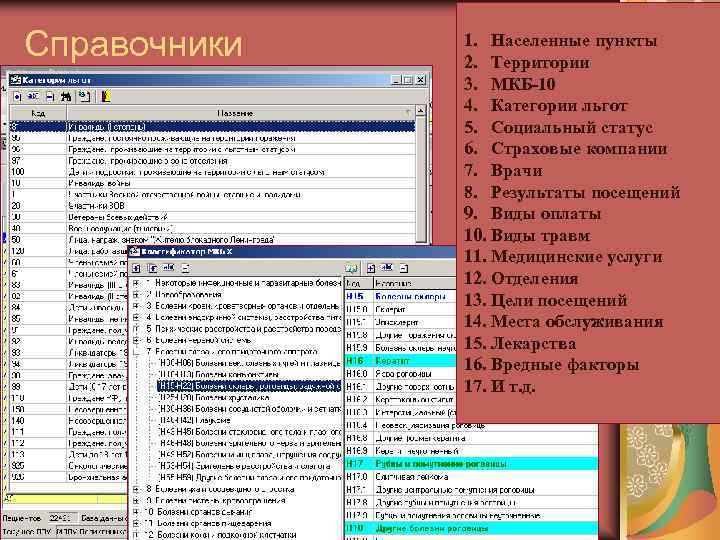This screenshot has height=540, width=720.
Task: Click the delete node icon in MKB tree toolbar
Action: (185, 268)
